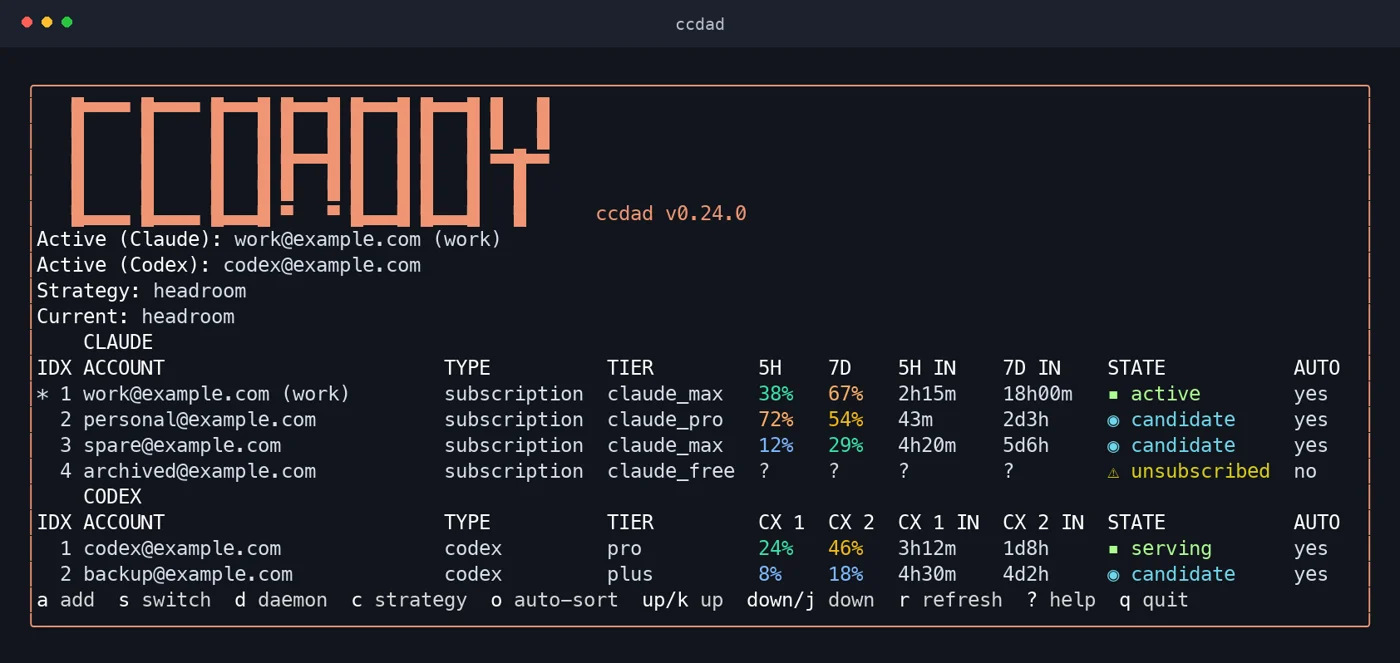Click the 29% usage value

(846, 446)
